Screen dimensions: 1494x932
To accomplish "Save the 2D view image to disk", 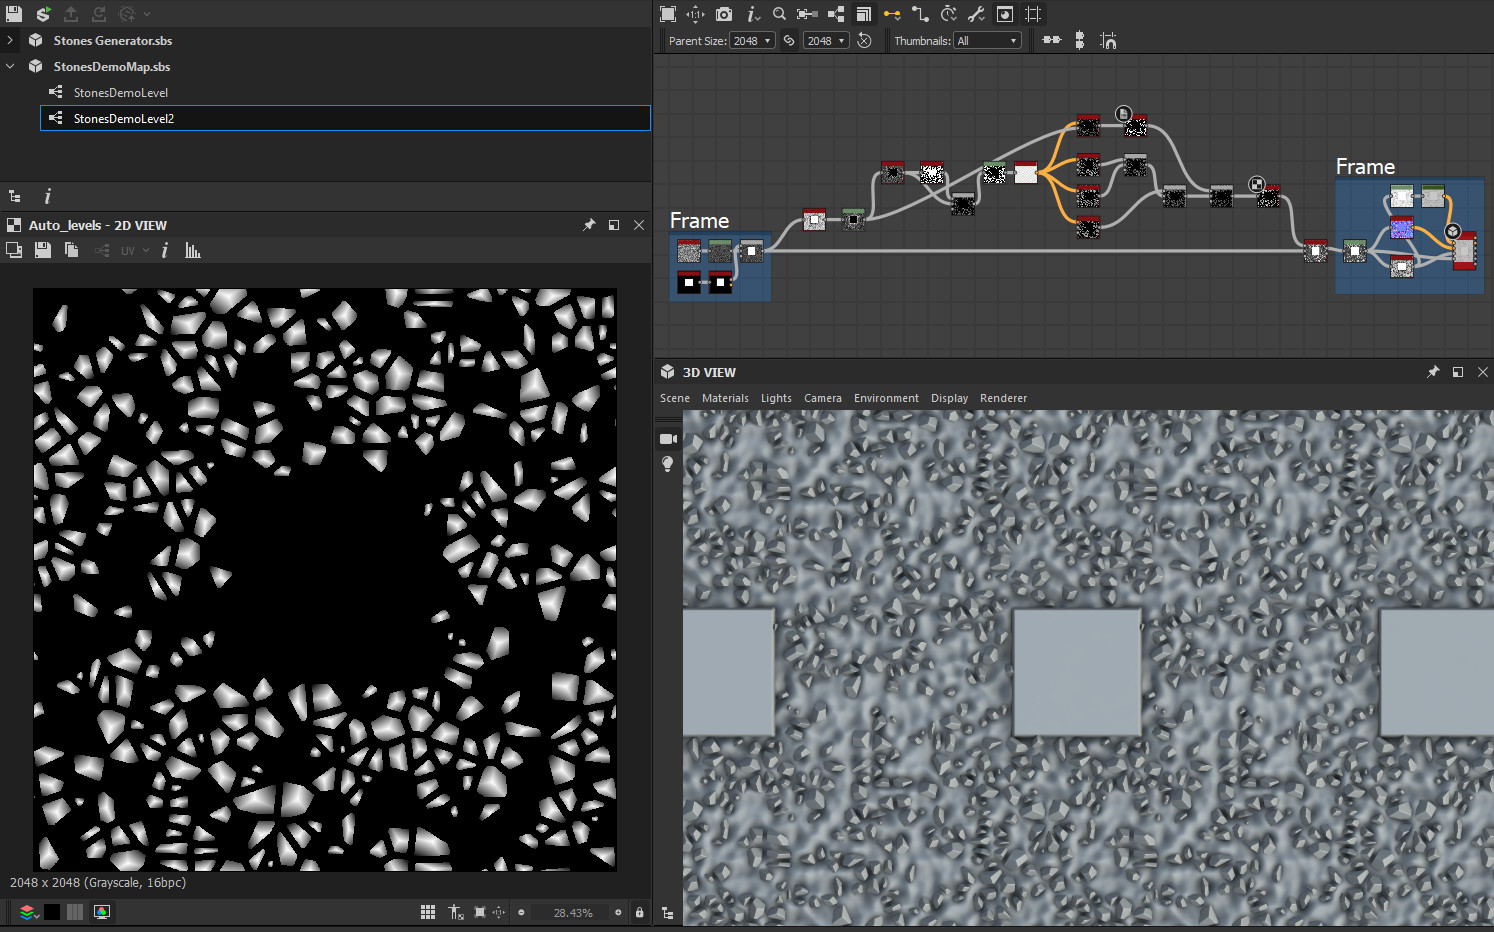I will point(43,250).
